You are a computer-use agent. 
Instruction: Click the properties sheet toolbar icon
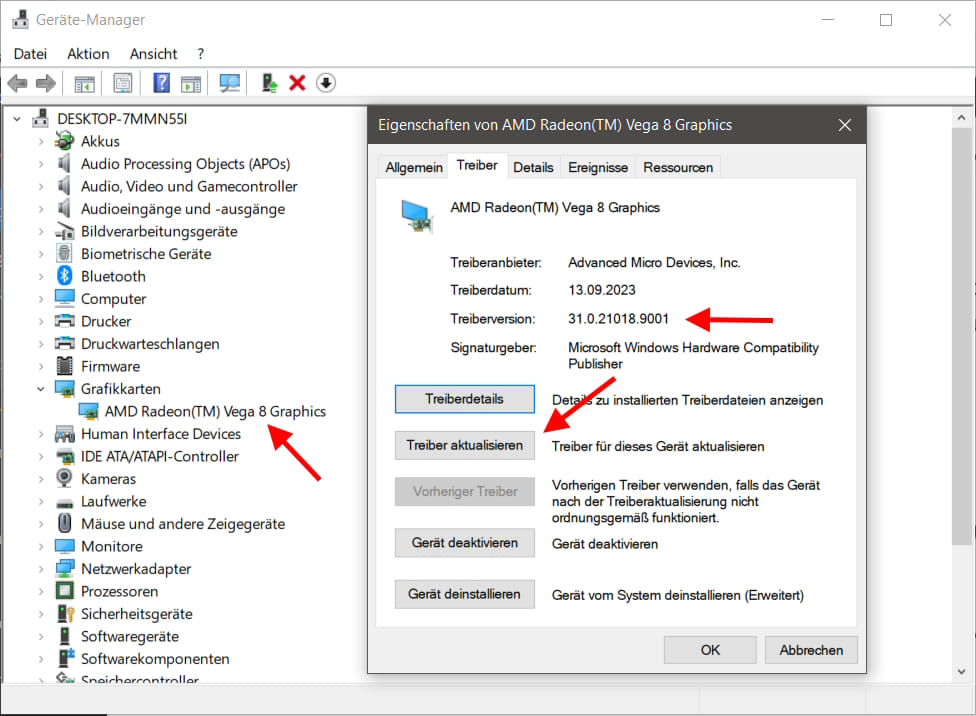pyautogui.click(x=123, y=83)
